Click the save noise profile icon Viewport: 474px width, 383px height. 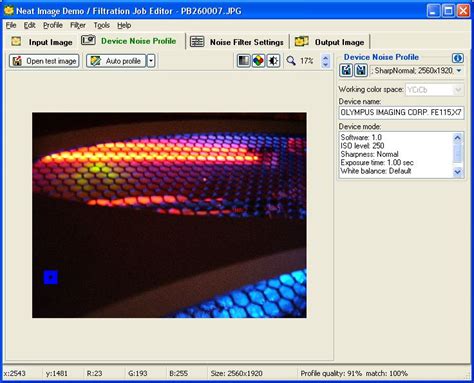click(361, 70)
